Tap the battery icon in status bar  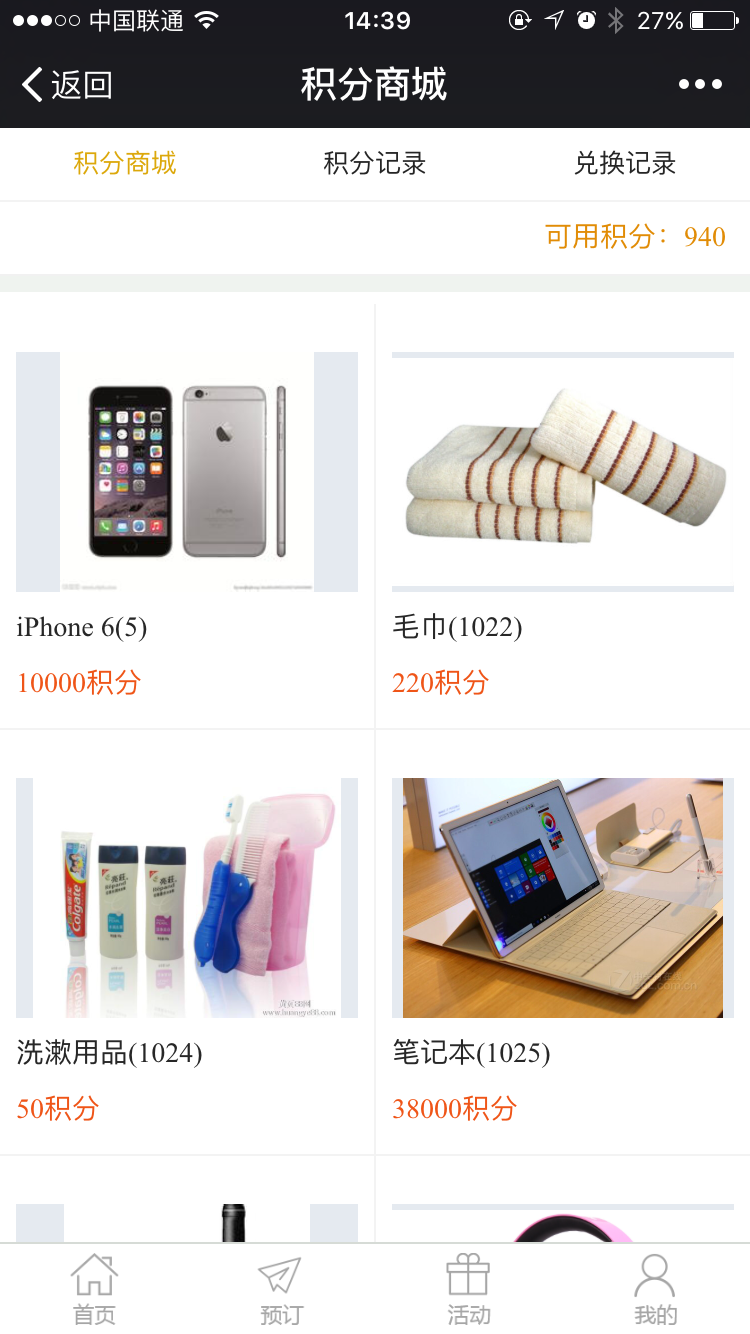tap(713, 20)
